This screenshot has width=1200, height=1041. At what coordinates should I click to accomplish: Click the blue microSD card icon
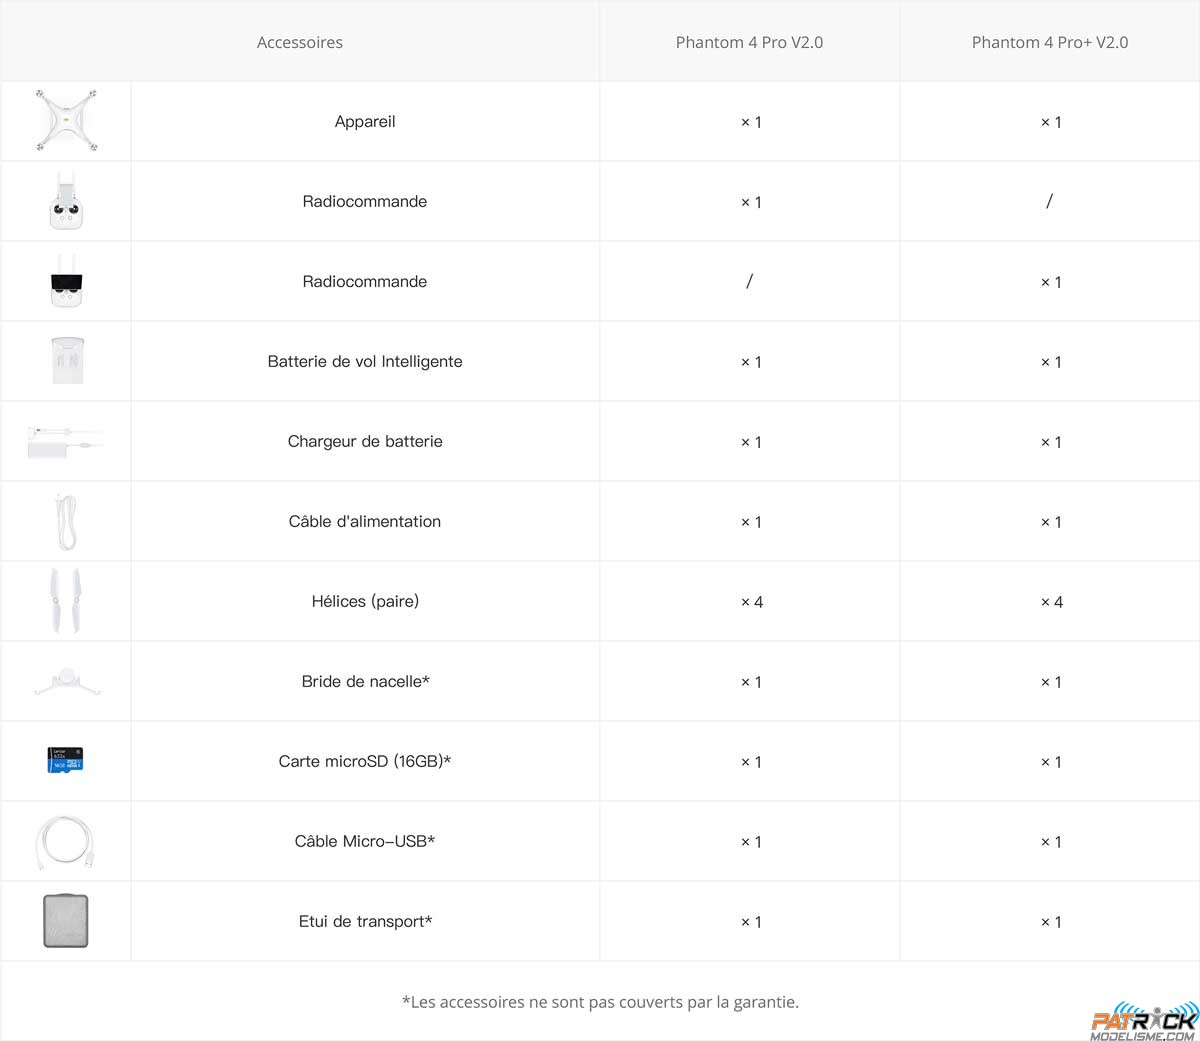[x=66, y=760]
